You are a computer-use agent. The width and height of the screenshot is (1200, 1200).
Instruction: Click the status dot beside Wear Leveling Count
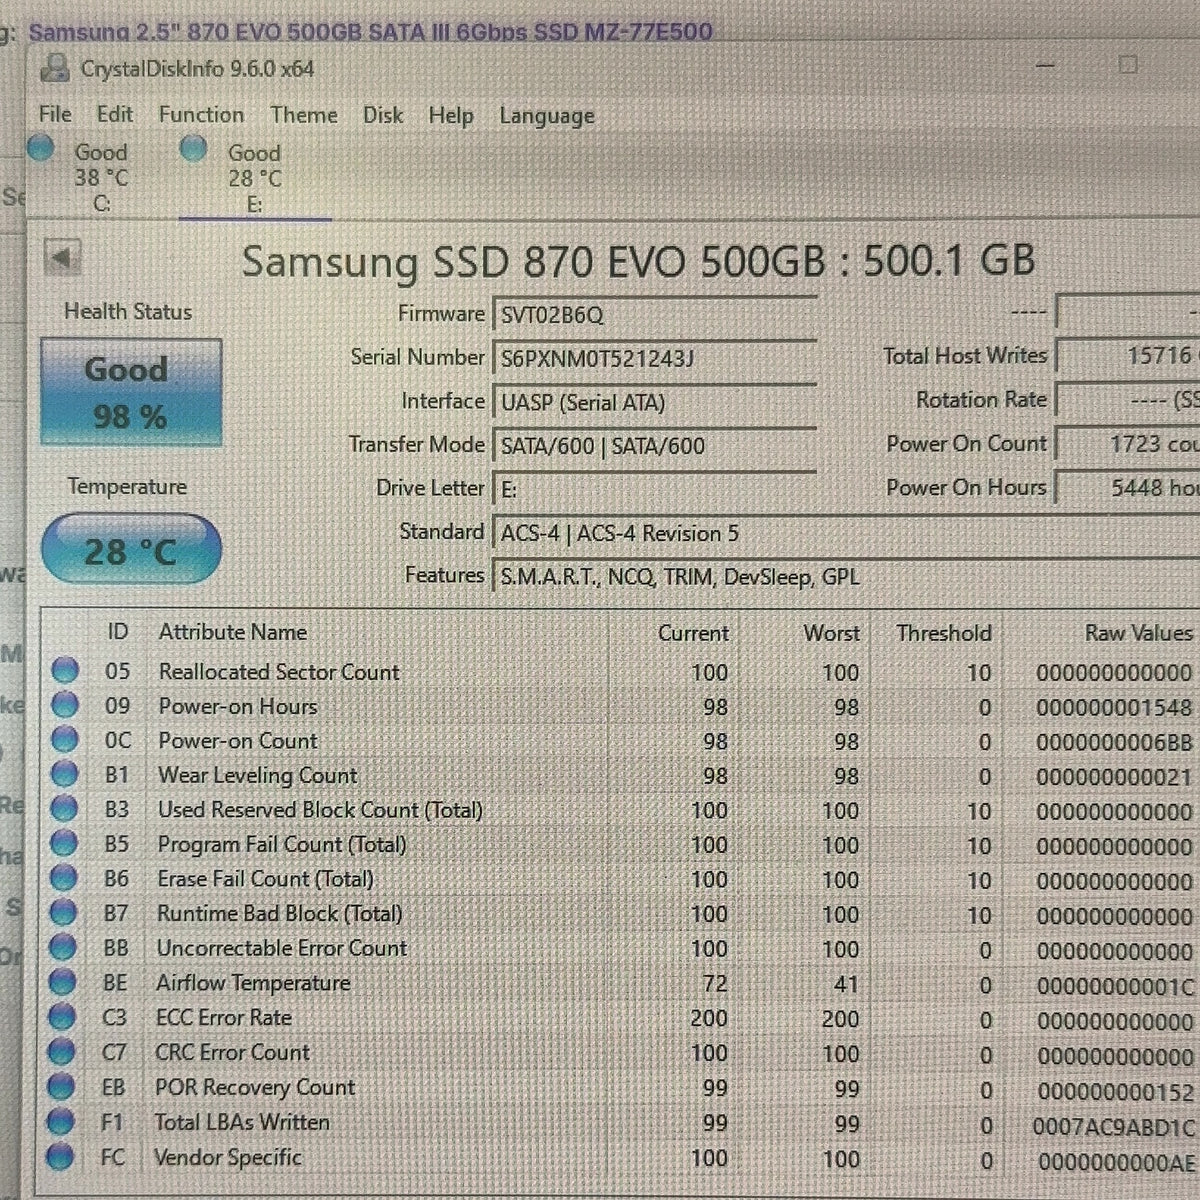coord(64,775)
